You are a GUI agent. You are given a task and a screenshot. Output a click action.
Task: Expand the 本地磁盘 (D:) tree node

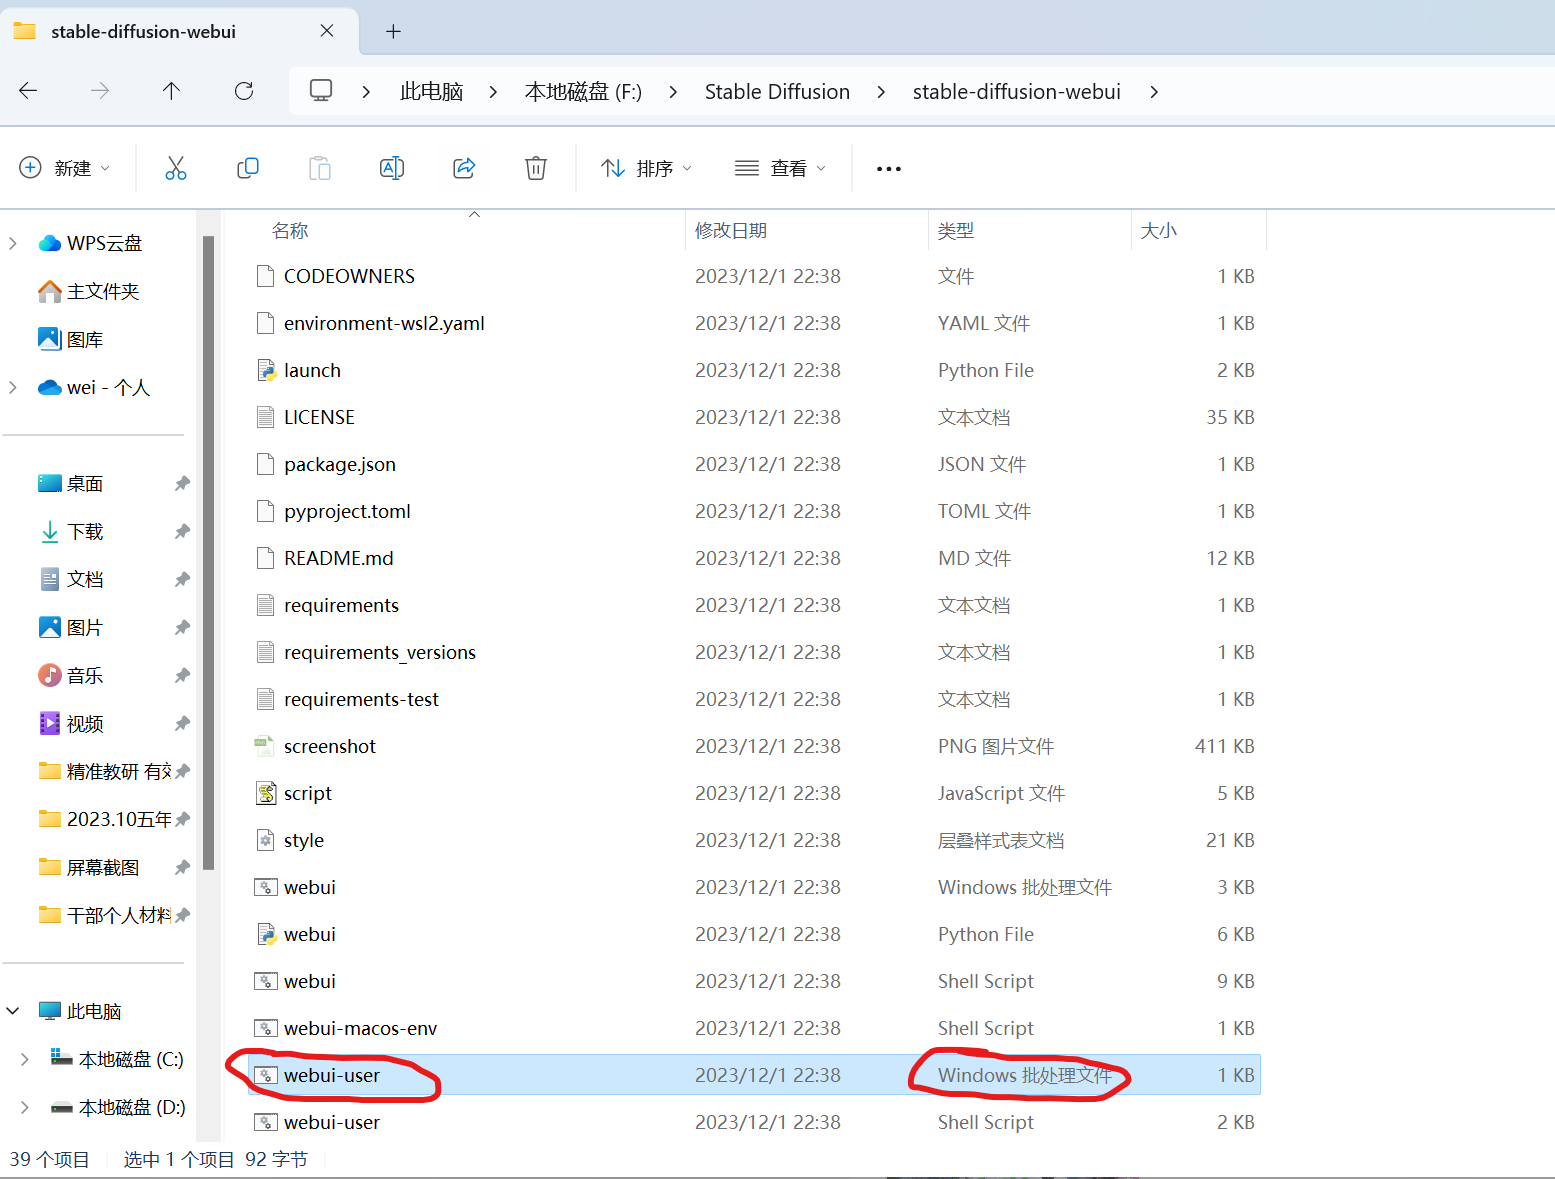coord(25,1107)
